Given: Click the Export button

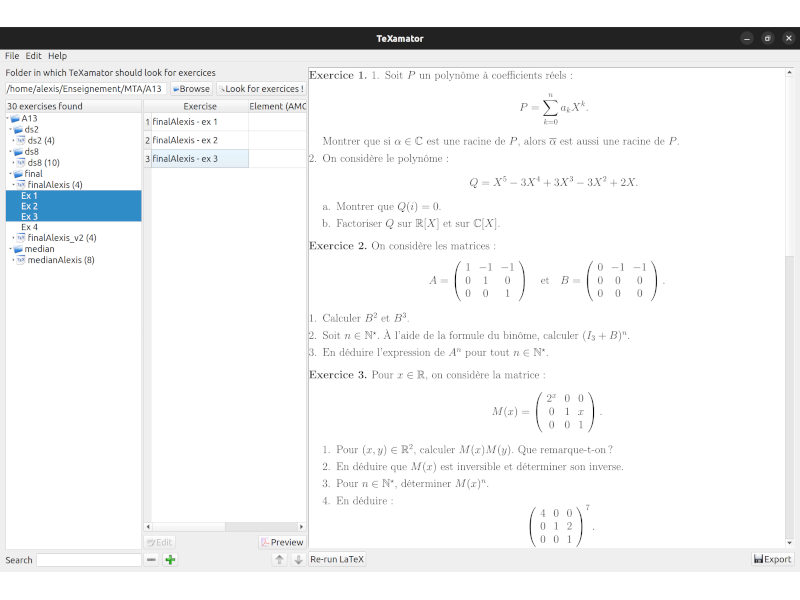Looking at the screenshot, I should pyautogui.click(x=772, y=560).
